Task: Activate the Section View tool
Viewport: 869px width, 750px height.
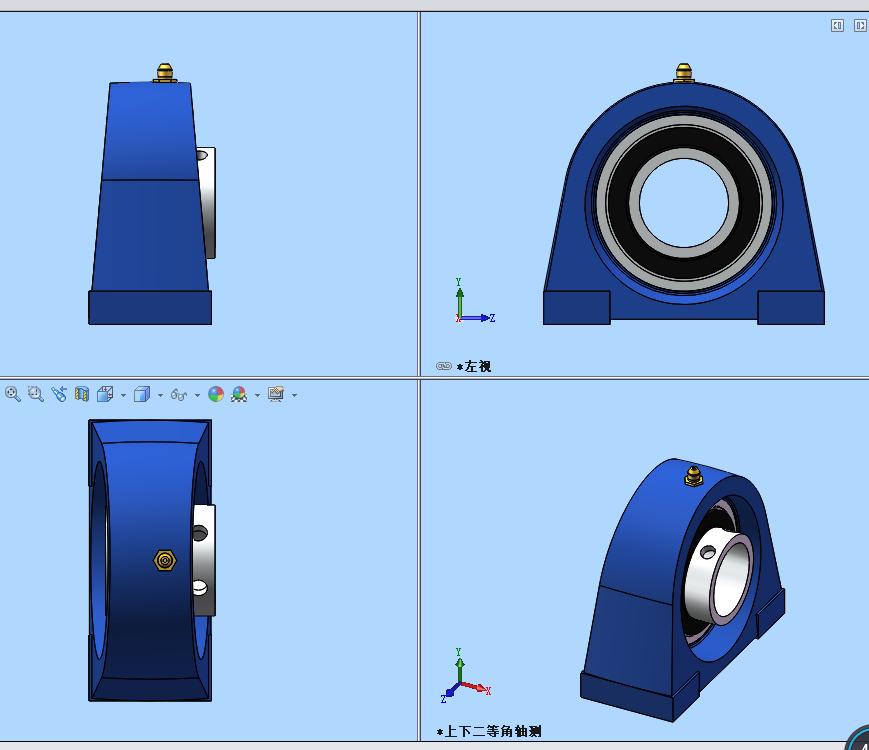Action: pyautogui.click(x=82, y=394)
